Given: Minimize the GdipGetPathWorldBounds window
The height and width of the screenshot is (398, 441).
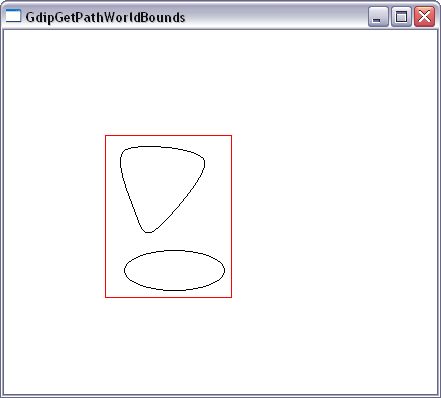Looking at the screenshot, I should coord(378,16).
